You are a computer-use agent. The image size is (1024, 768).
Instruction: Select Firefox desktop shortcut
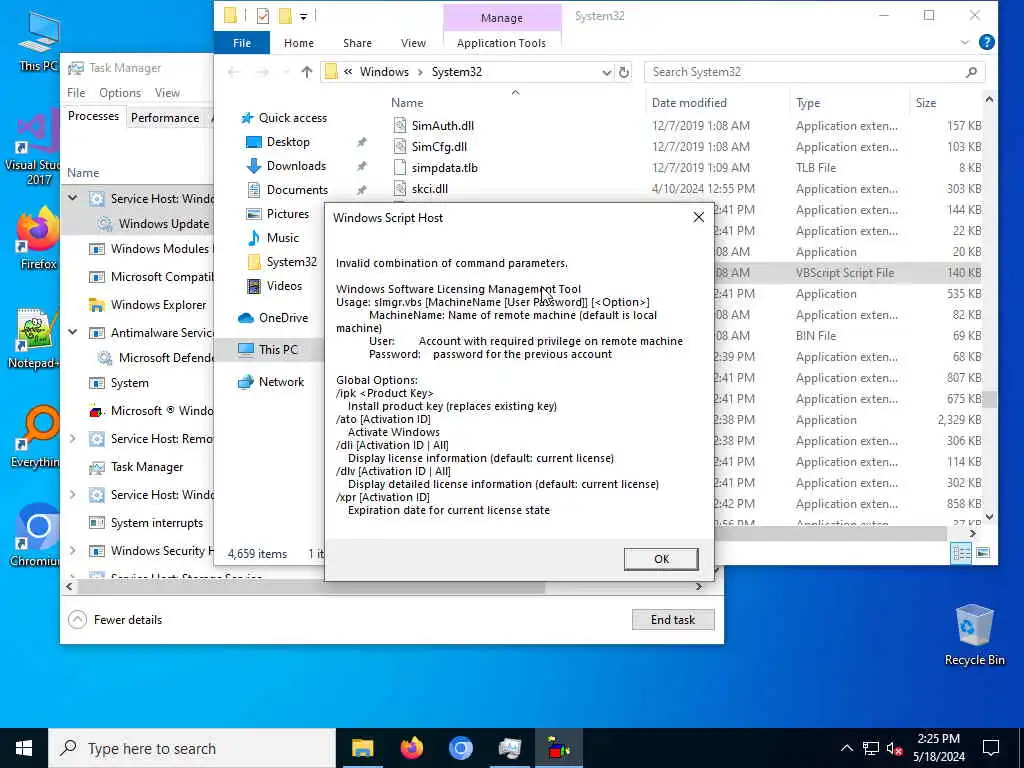[38, 238]
